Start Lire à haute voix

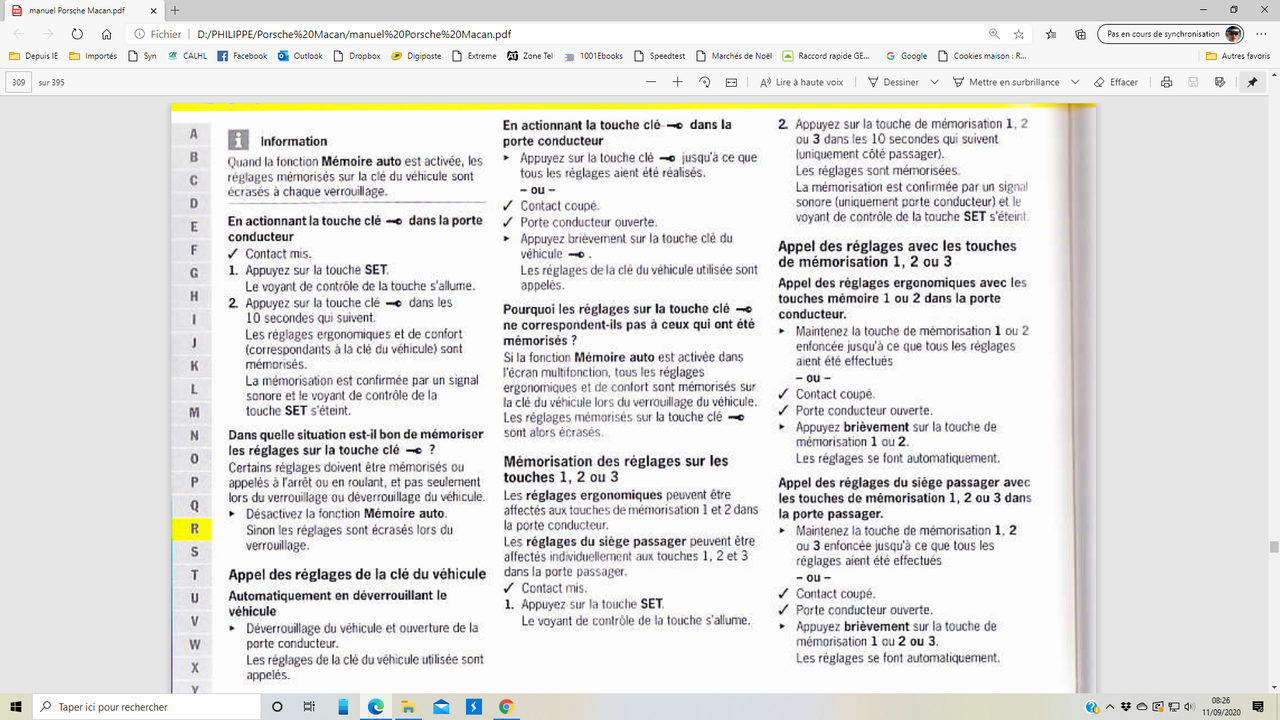point(801,82)
